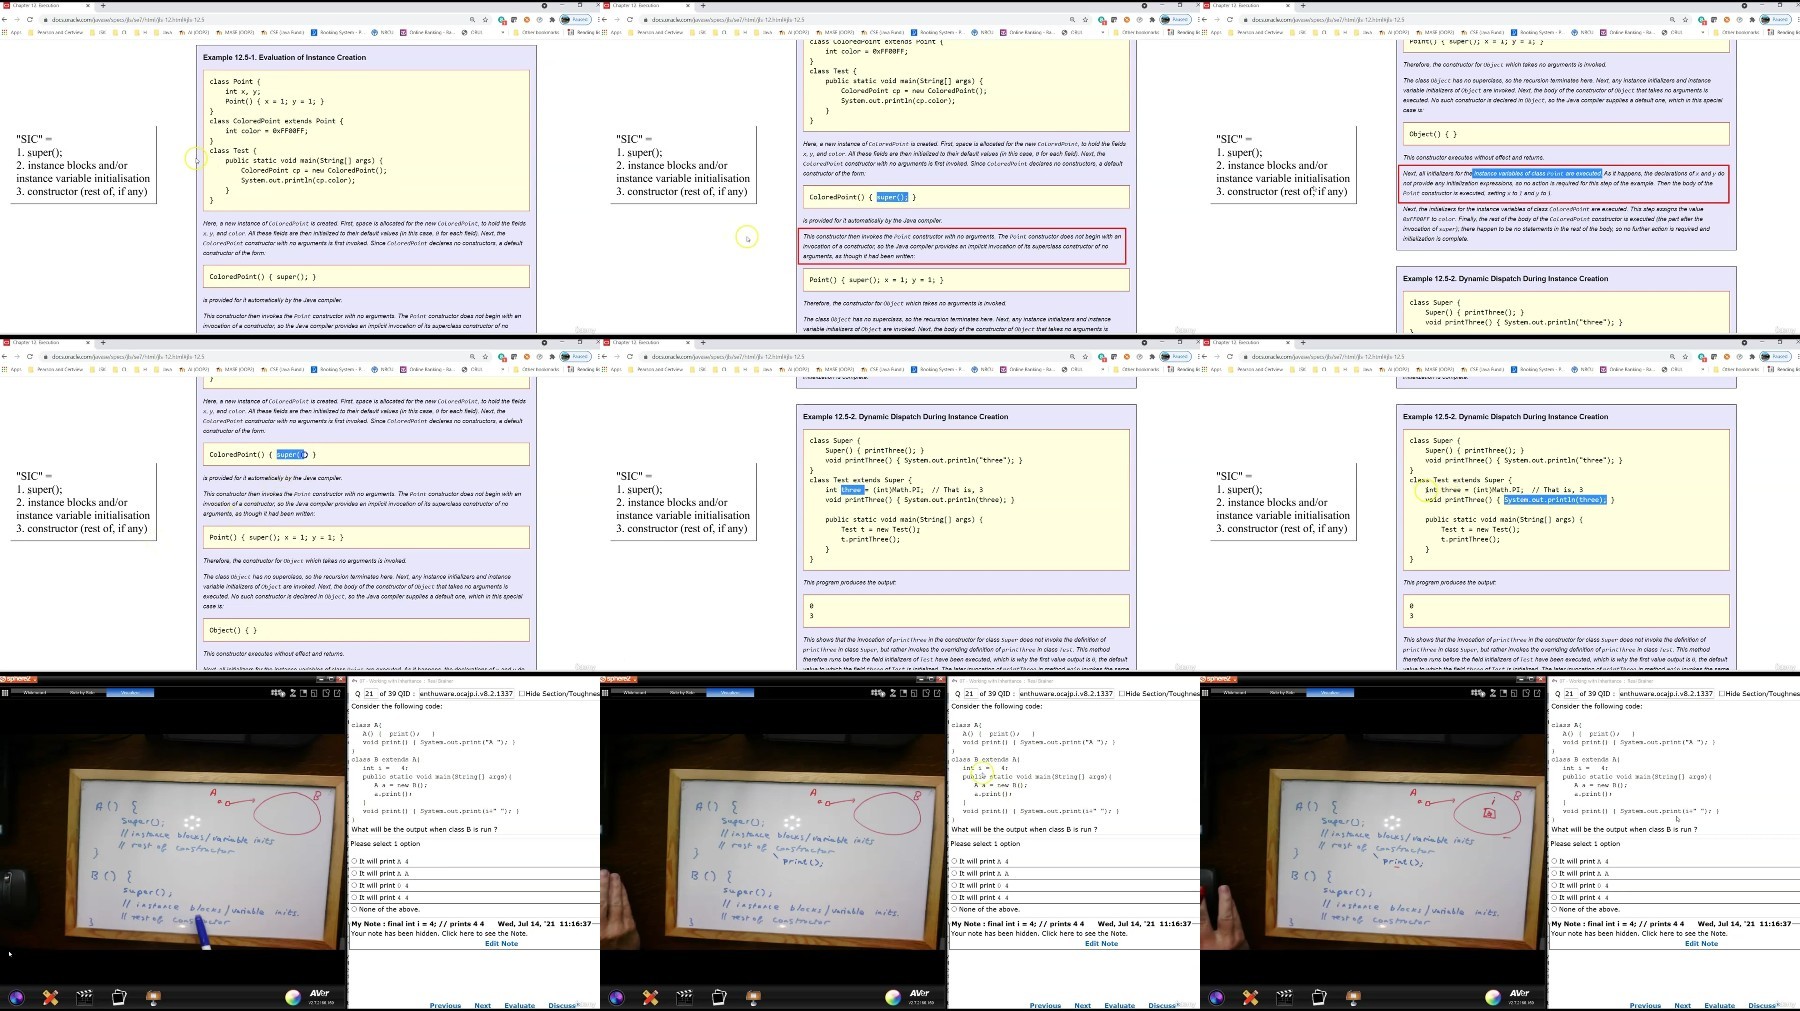The height and width of the screenshot is (1011, 1800).
Task: Click the Apps grid shortcut in top-left bookmarks bar
Action: pos(10,32)
